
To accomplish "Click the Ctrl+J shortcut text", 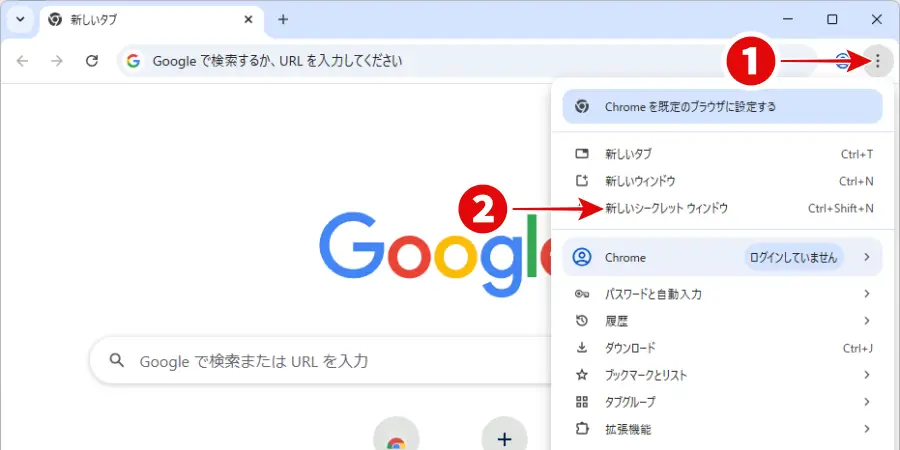I will coord(858,348).
